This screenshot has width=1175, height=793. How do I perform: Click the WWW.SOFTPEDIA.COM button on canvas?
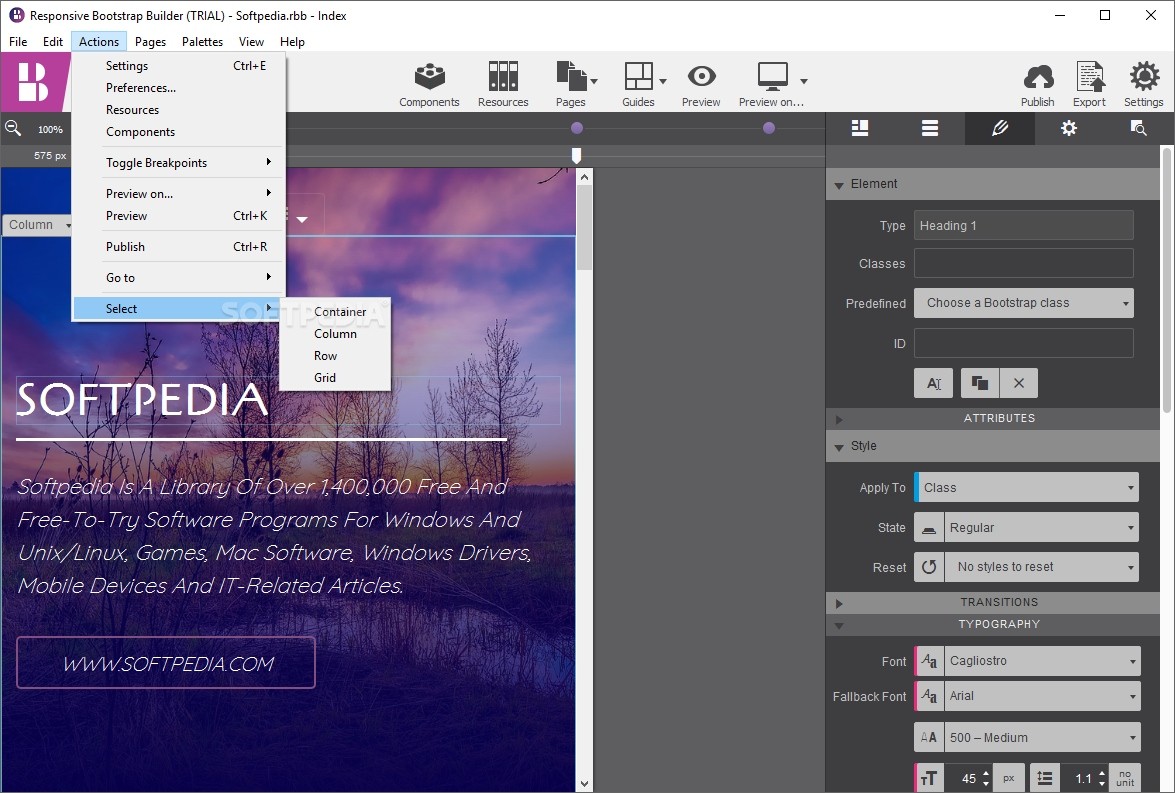pyautogui.click(x=166, y=663)
